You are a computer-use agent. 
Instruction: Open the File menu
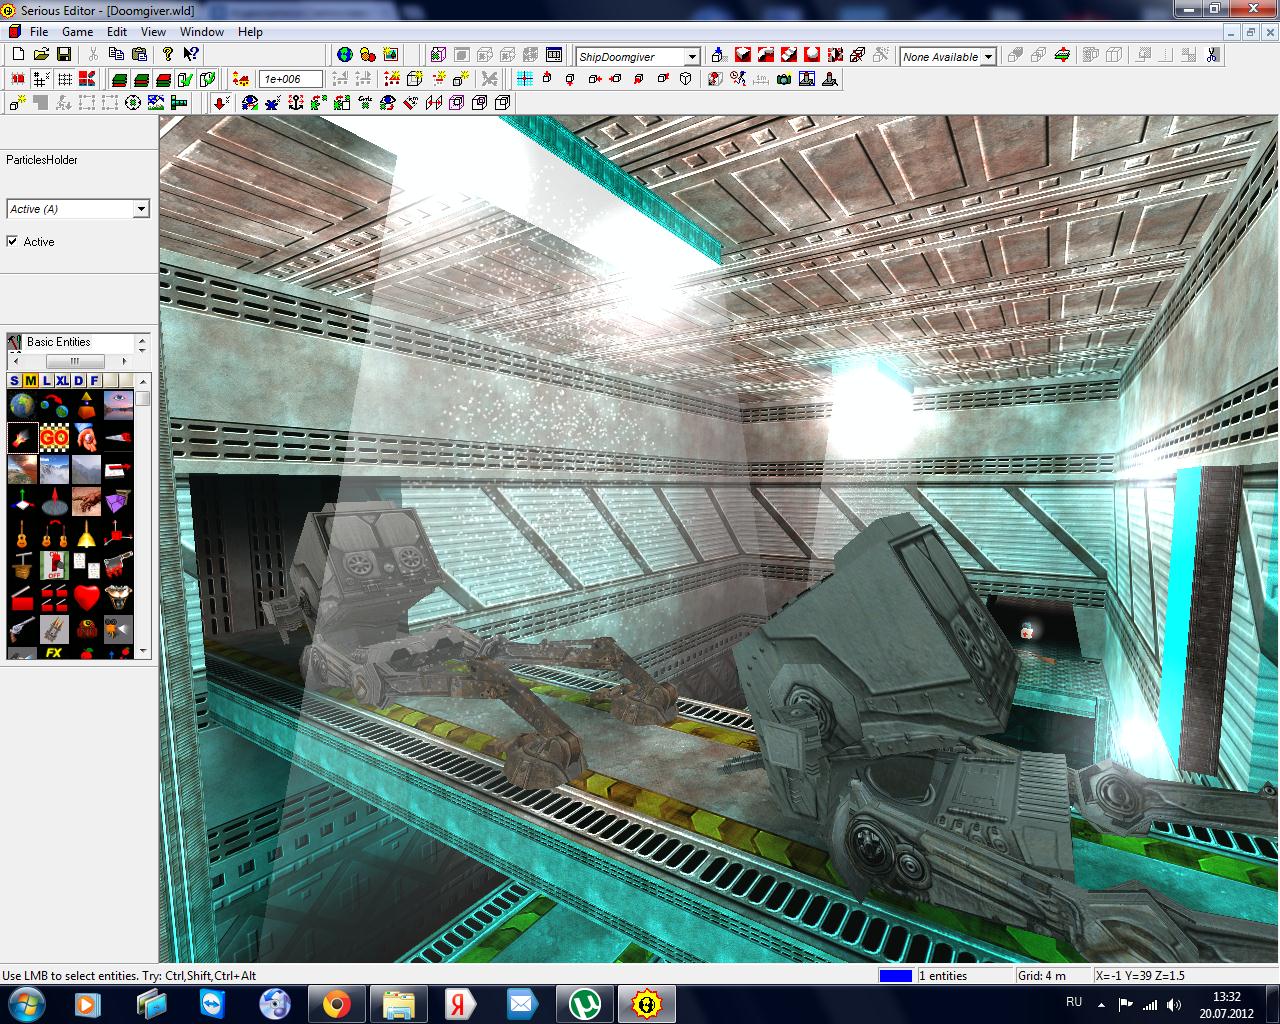click(x=39, y=31)
